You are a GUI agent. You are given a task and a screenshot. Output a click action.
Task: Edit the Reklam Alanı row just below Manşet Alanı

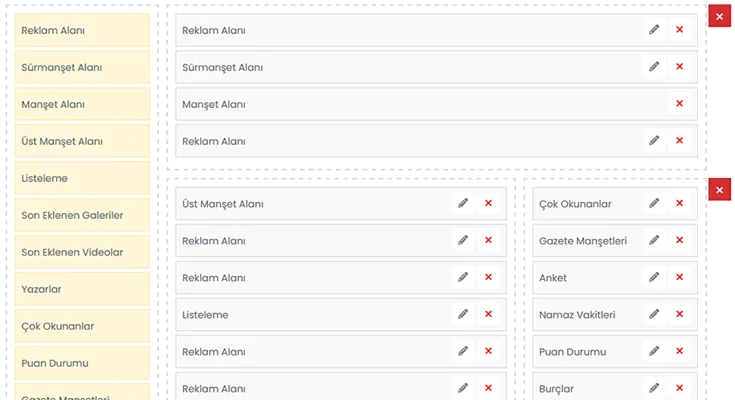pyautogui.click(x=654, y=141)
